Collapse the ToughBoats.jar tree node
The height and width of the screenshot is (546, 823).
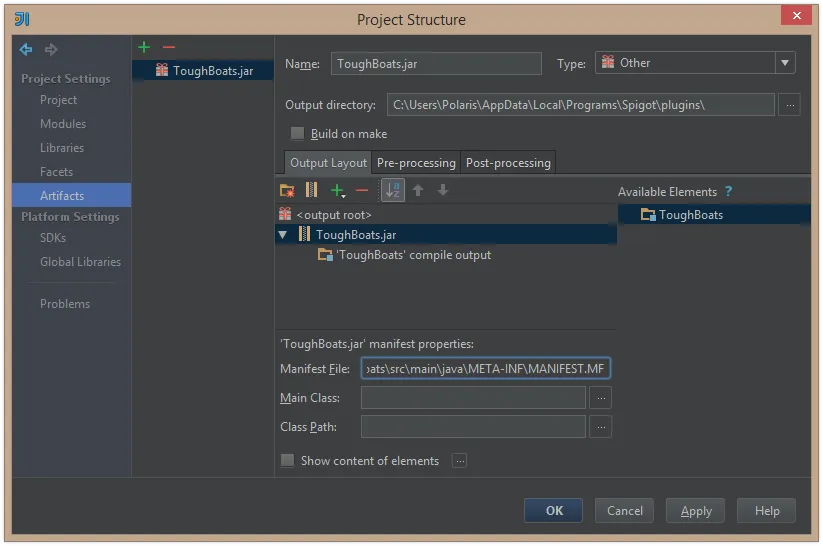click(283, 235)
